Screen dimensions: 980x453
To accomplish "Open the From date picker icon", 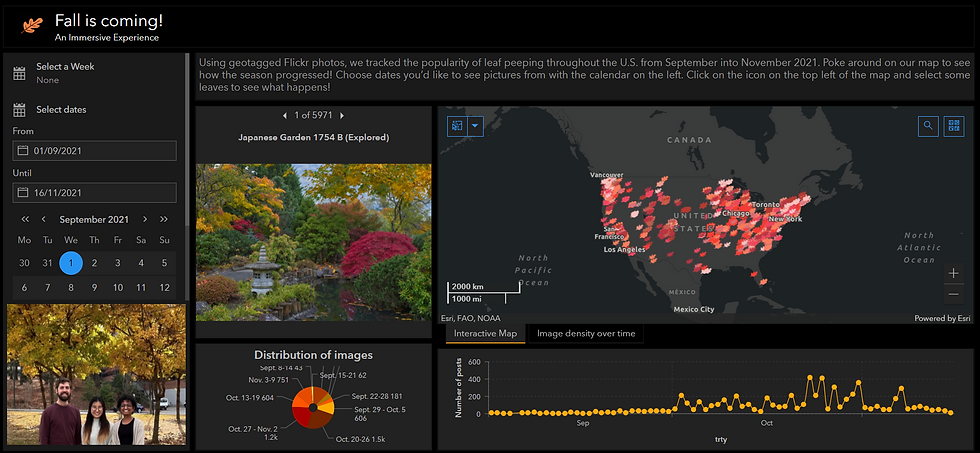I will (23, 151).
